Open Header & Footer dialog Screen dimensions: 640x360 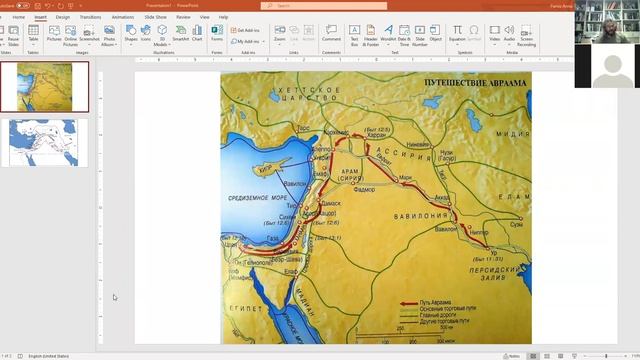pyautogui.click(x=371, y=36)
